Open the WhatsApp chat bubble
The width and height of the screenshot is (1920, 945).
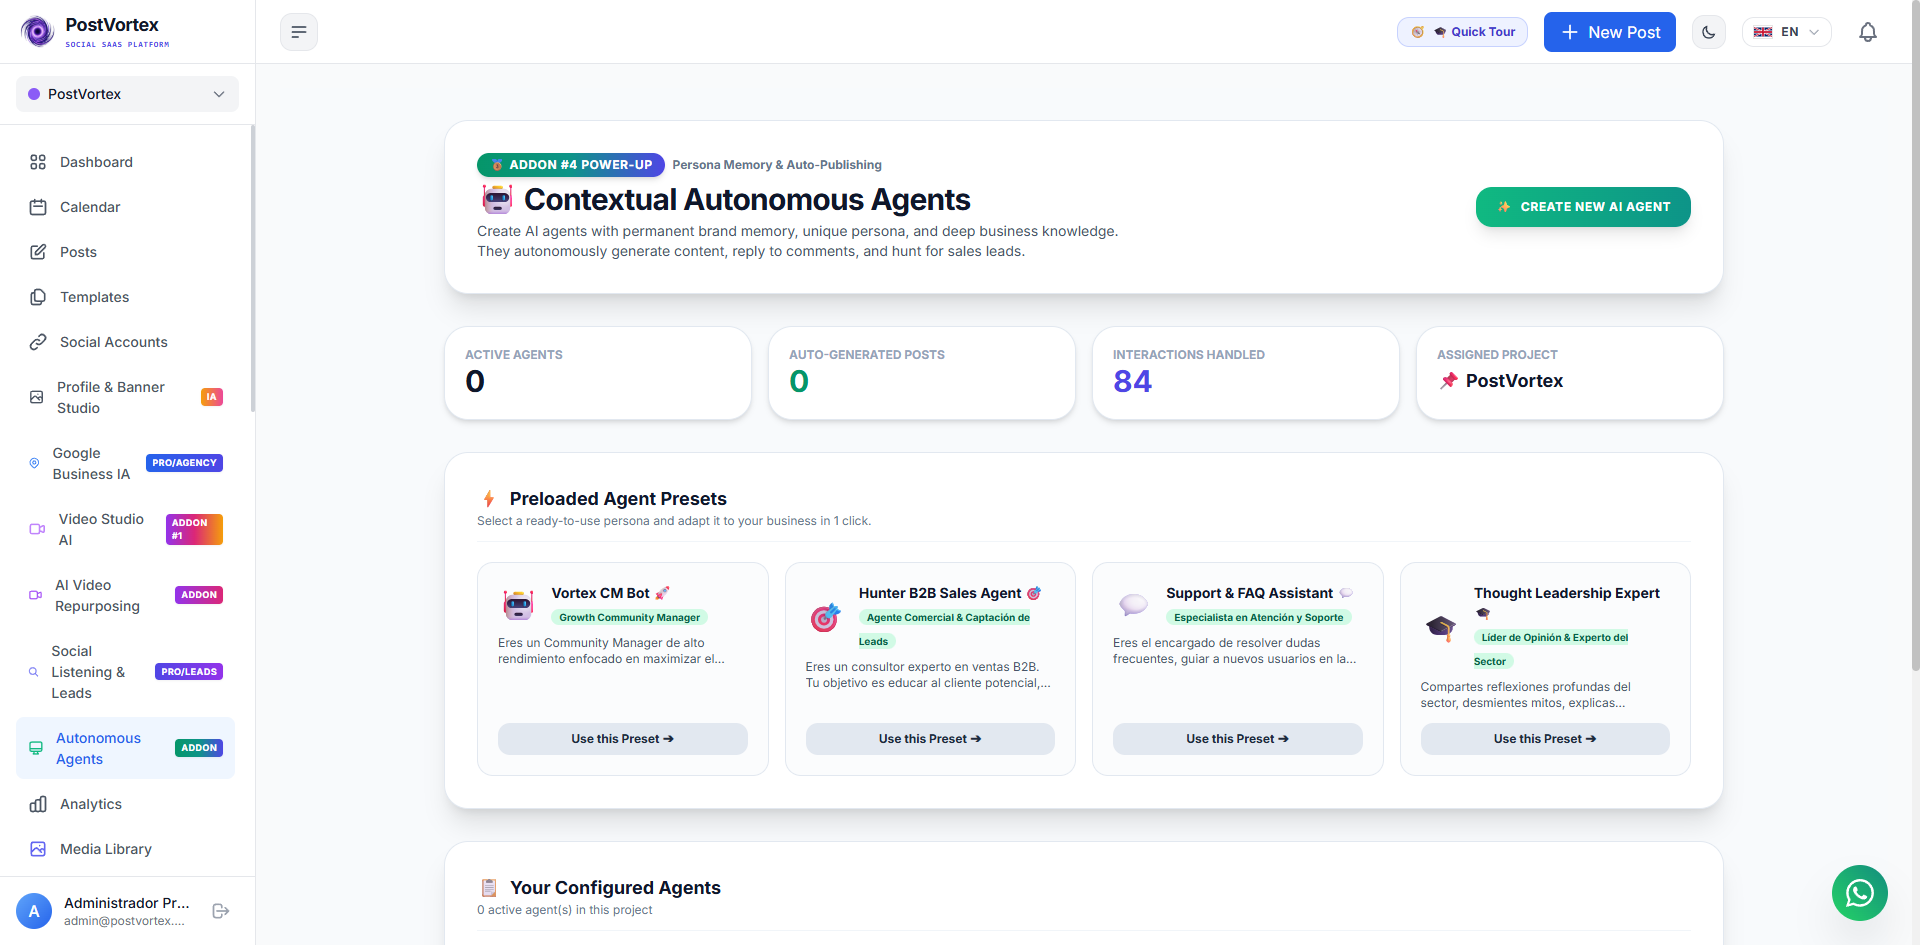point(1860,893)
